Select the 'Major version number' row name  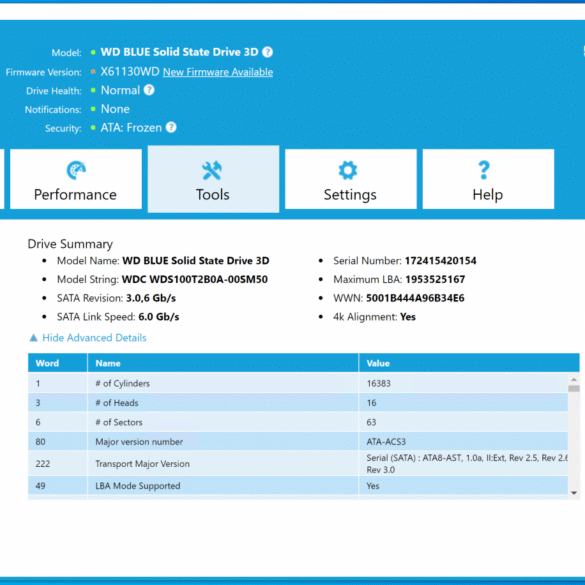coord(139,442)
